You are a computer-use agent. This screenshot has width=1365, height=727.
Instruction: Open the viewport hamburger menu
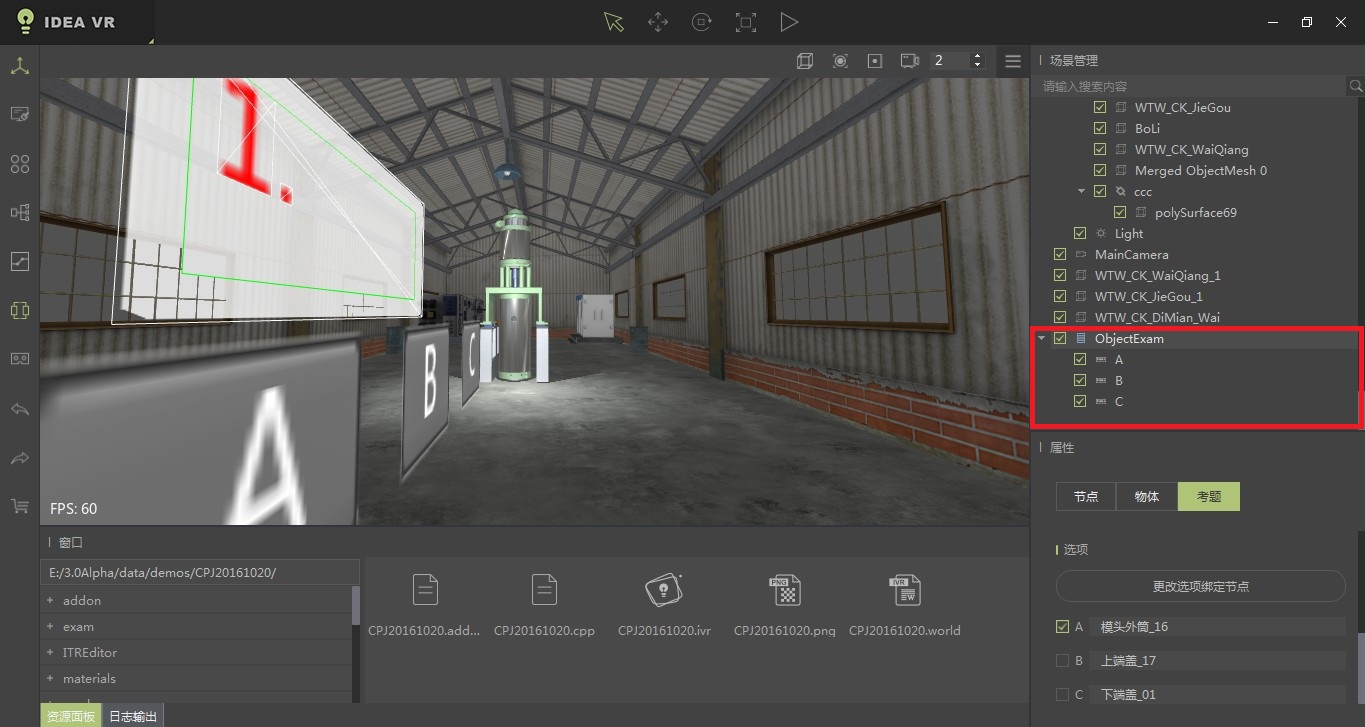[x=1012, y=60]
